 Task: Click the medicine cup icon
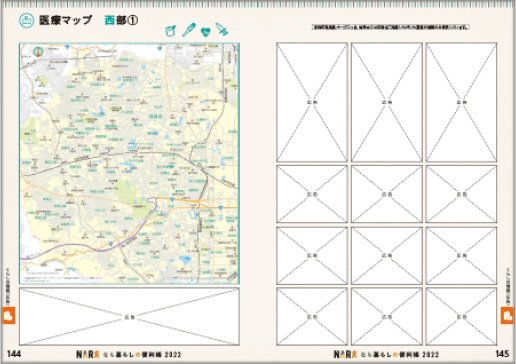pyautogui.click(x=171, y=31)
